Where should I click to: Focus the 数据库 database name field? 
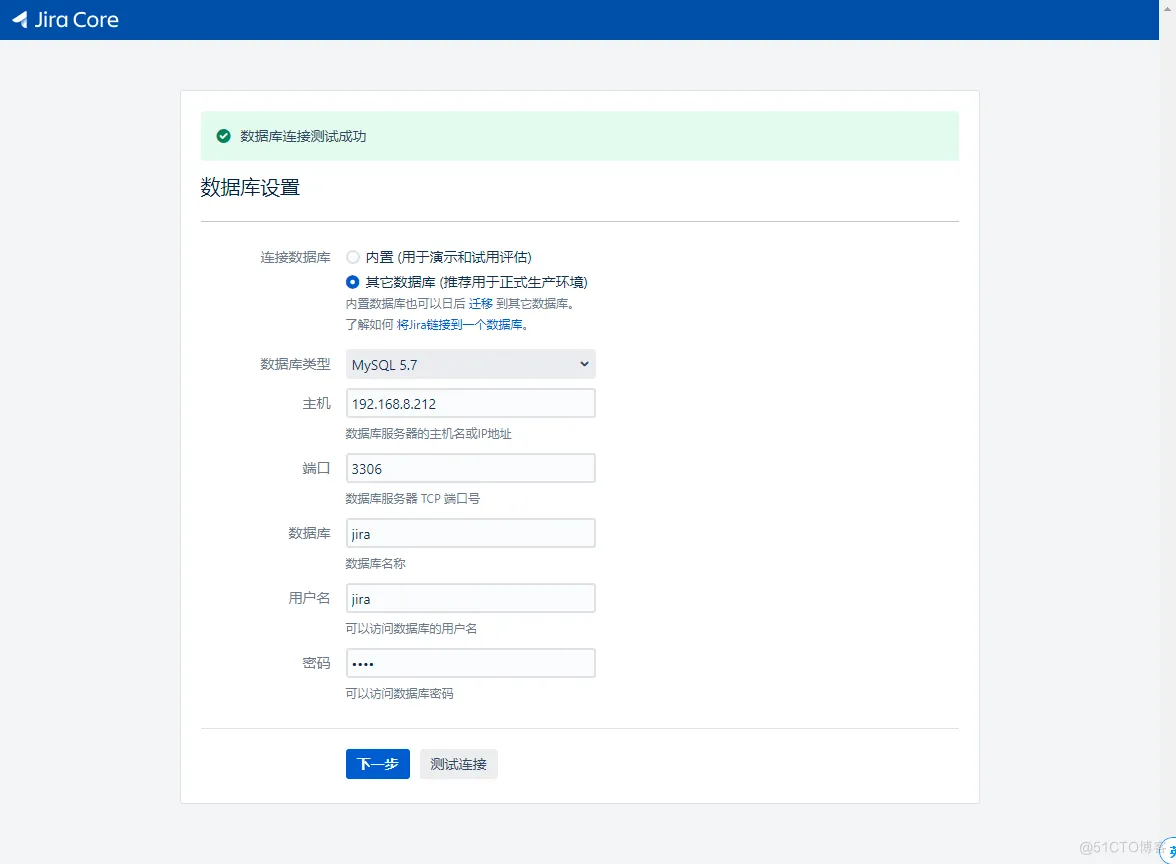pyautogui.click(x=470, y=533)
